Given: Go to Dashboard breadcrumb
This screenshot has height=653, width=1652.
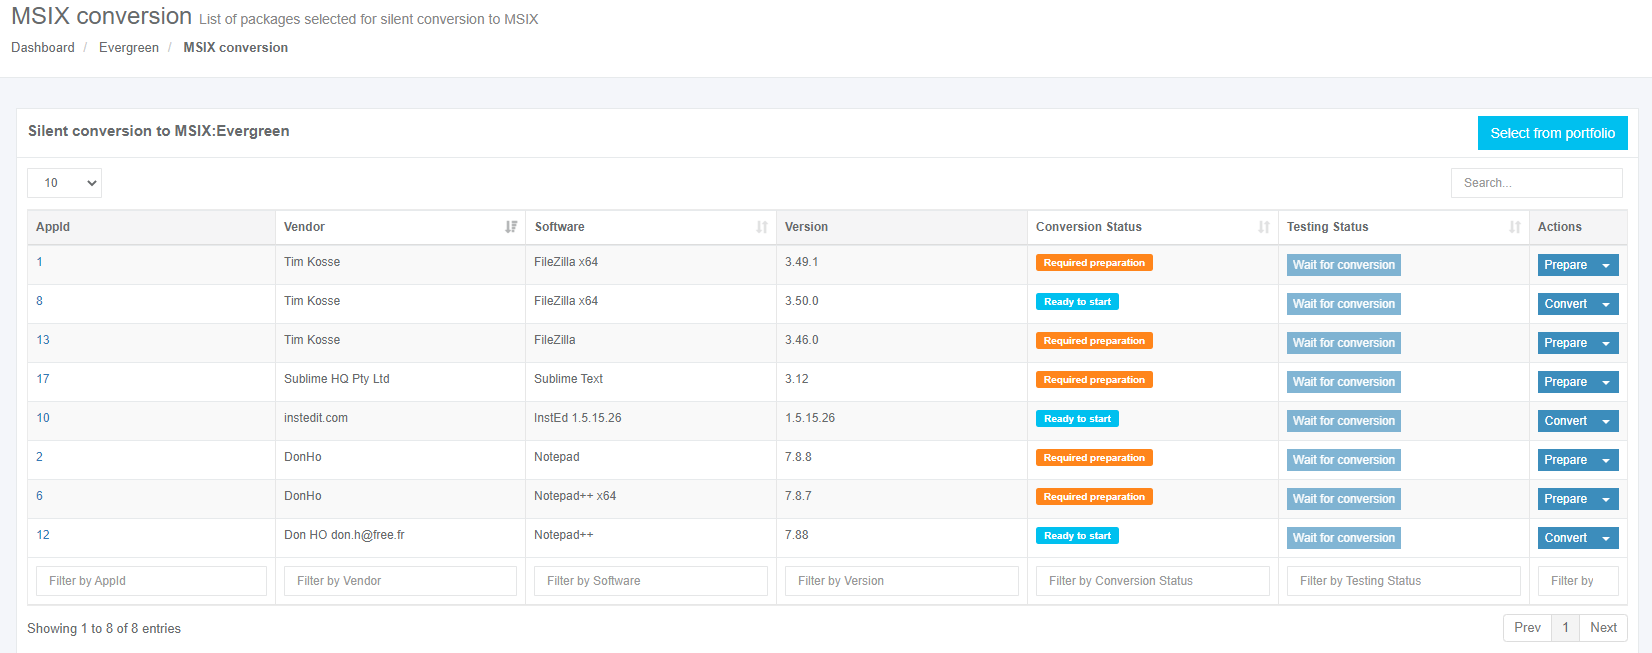Looking at the screenshot, I should pyautogui.click(x=43, y=47).
